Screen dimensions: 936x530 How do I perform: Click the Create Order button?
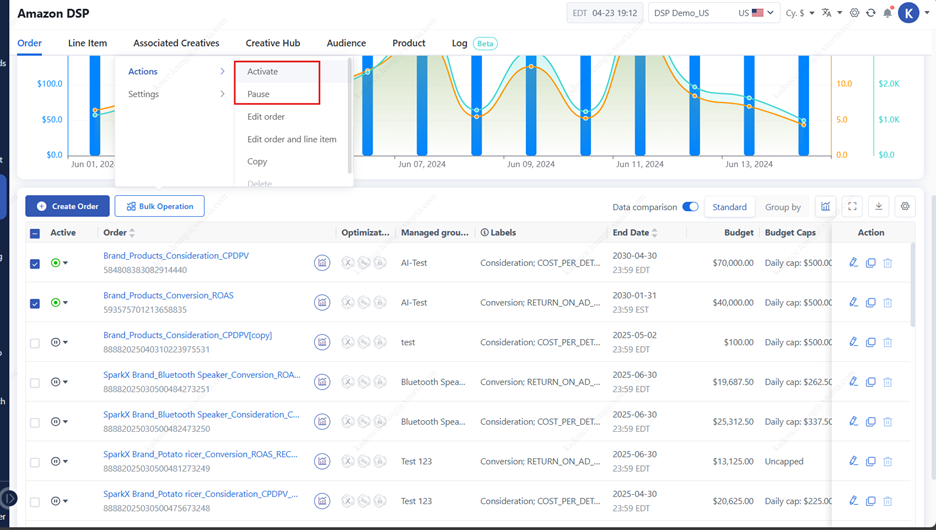[x=67, y=206]
